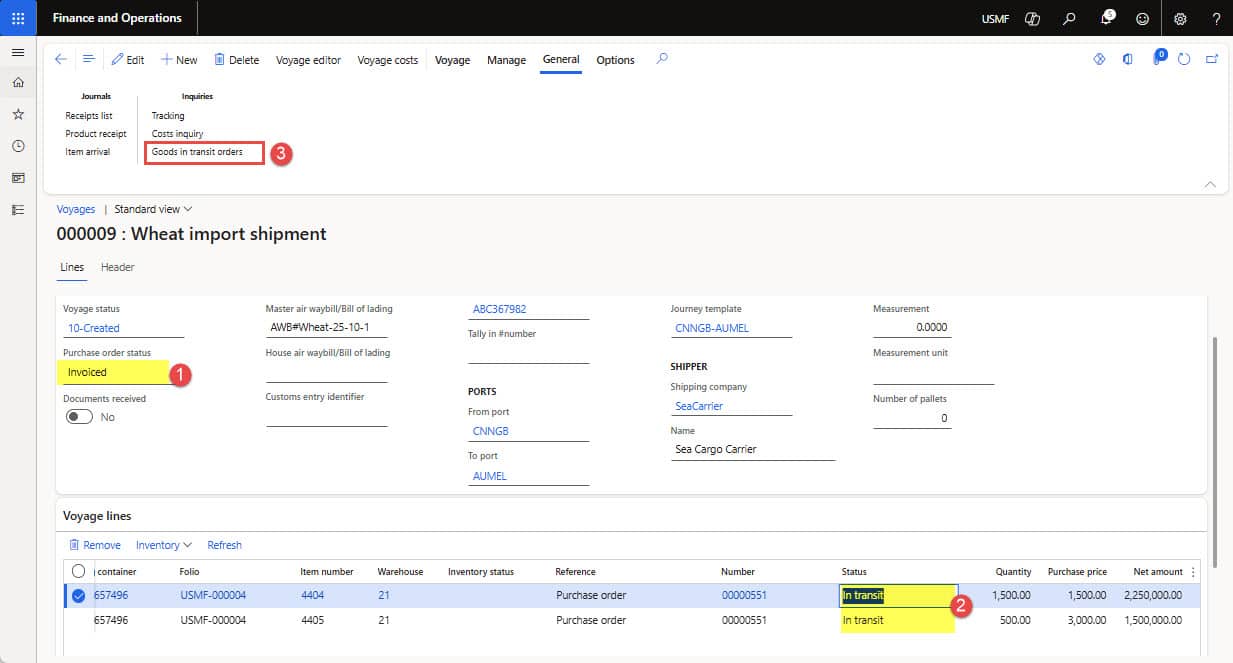Viewport: 1233px width, 663px height.
Task: Open the page in a new window
Action: [1212, 59]
